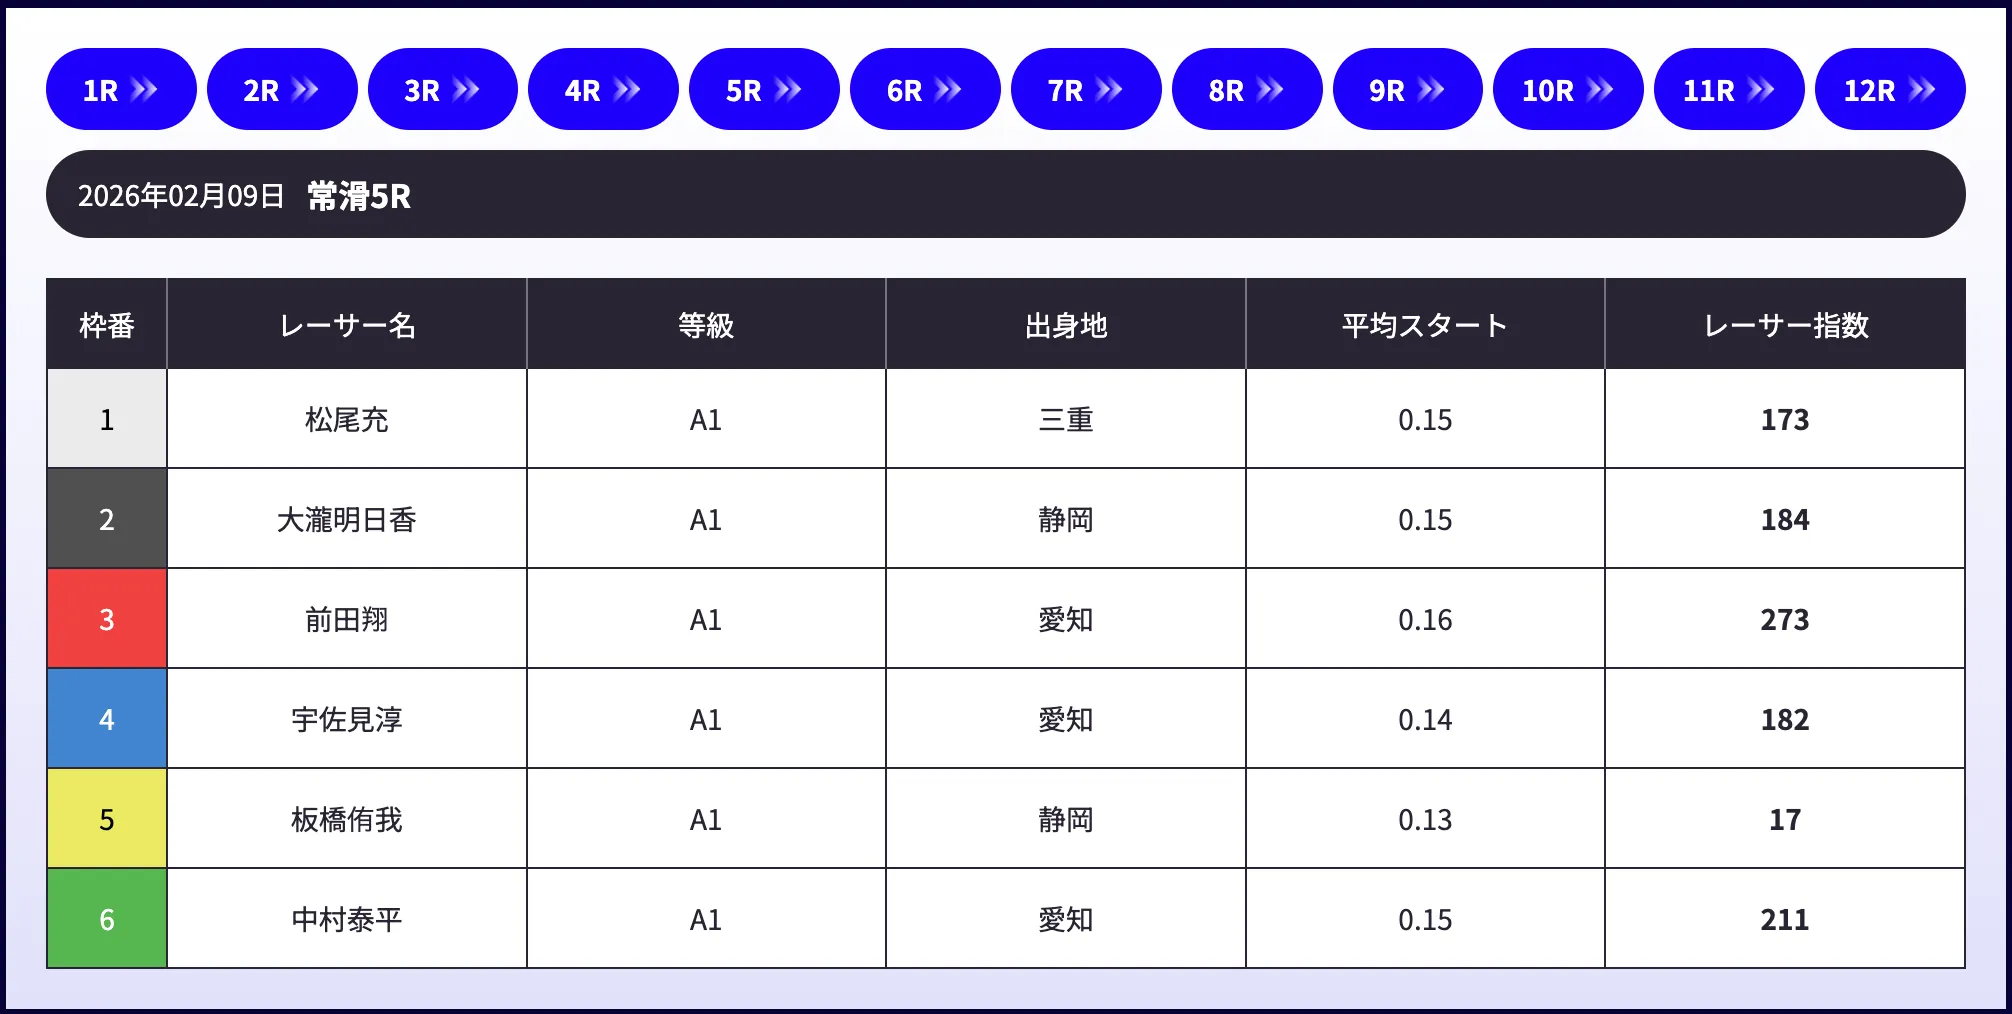This screenshot has height=1014, width=2012.
Task: Select the 5R race button
Action: tap(764, 90)
